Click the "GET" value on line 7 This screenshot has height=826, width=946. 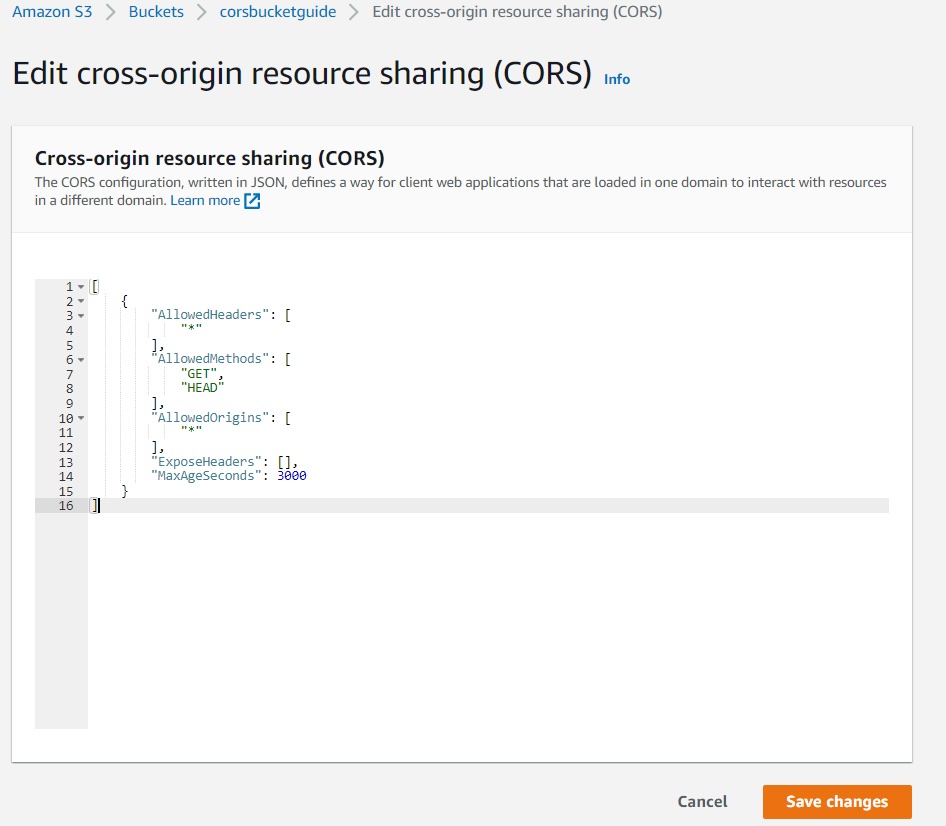(x=198, y=373)
